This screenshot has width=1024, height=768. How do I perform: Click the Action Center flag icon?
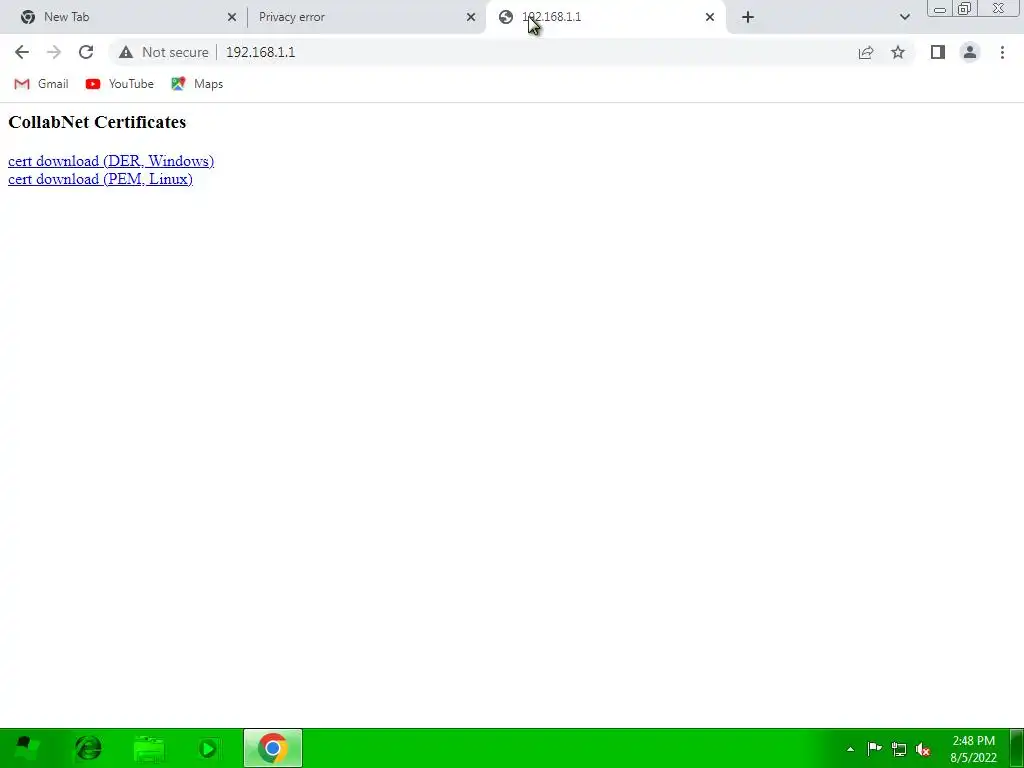pyautogui.click(x=874, y=749)
